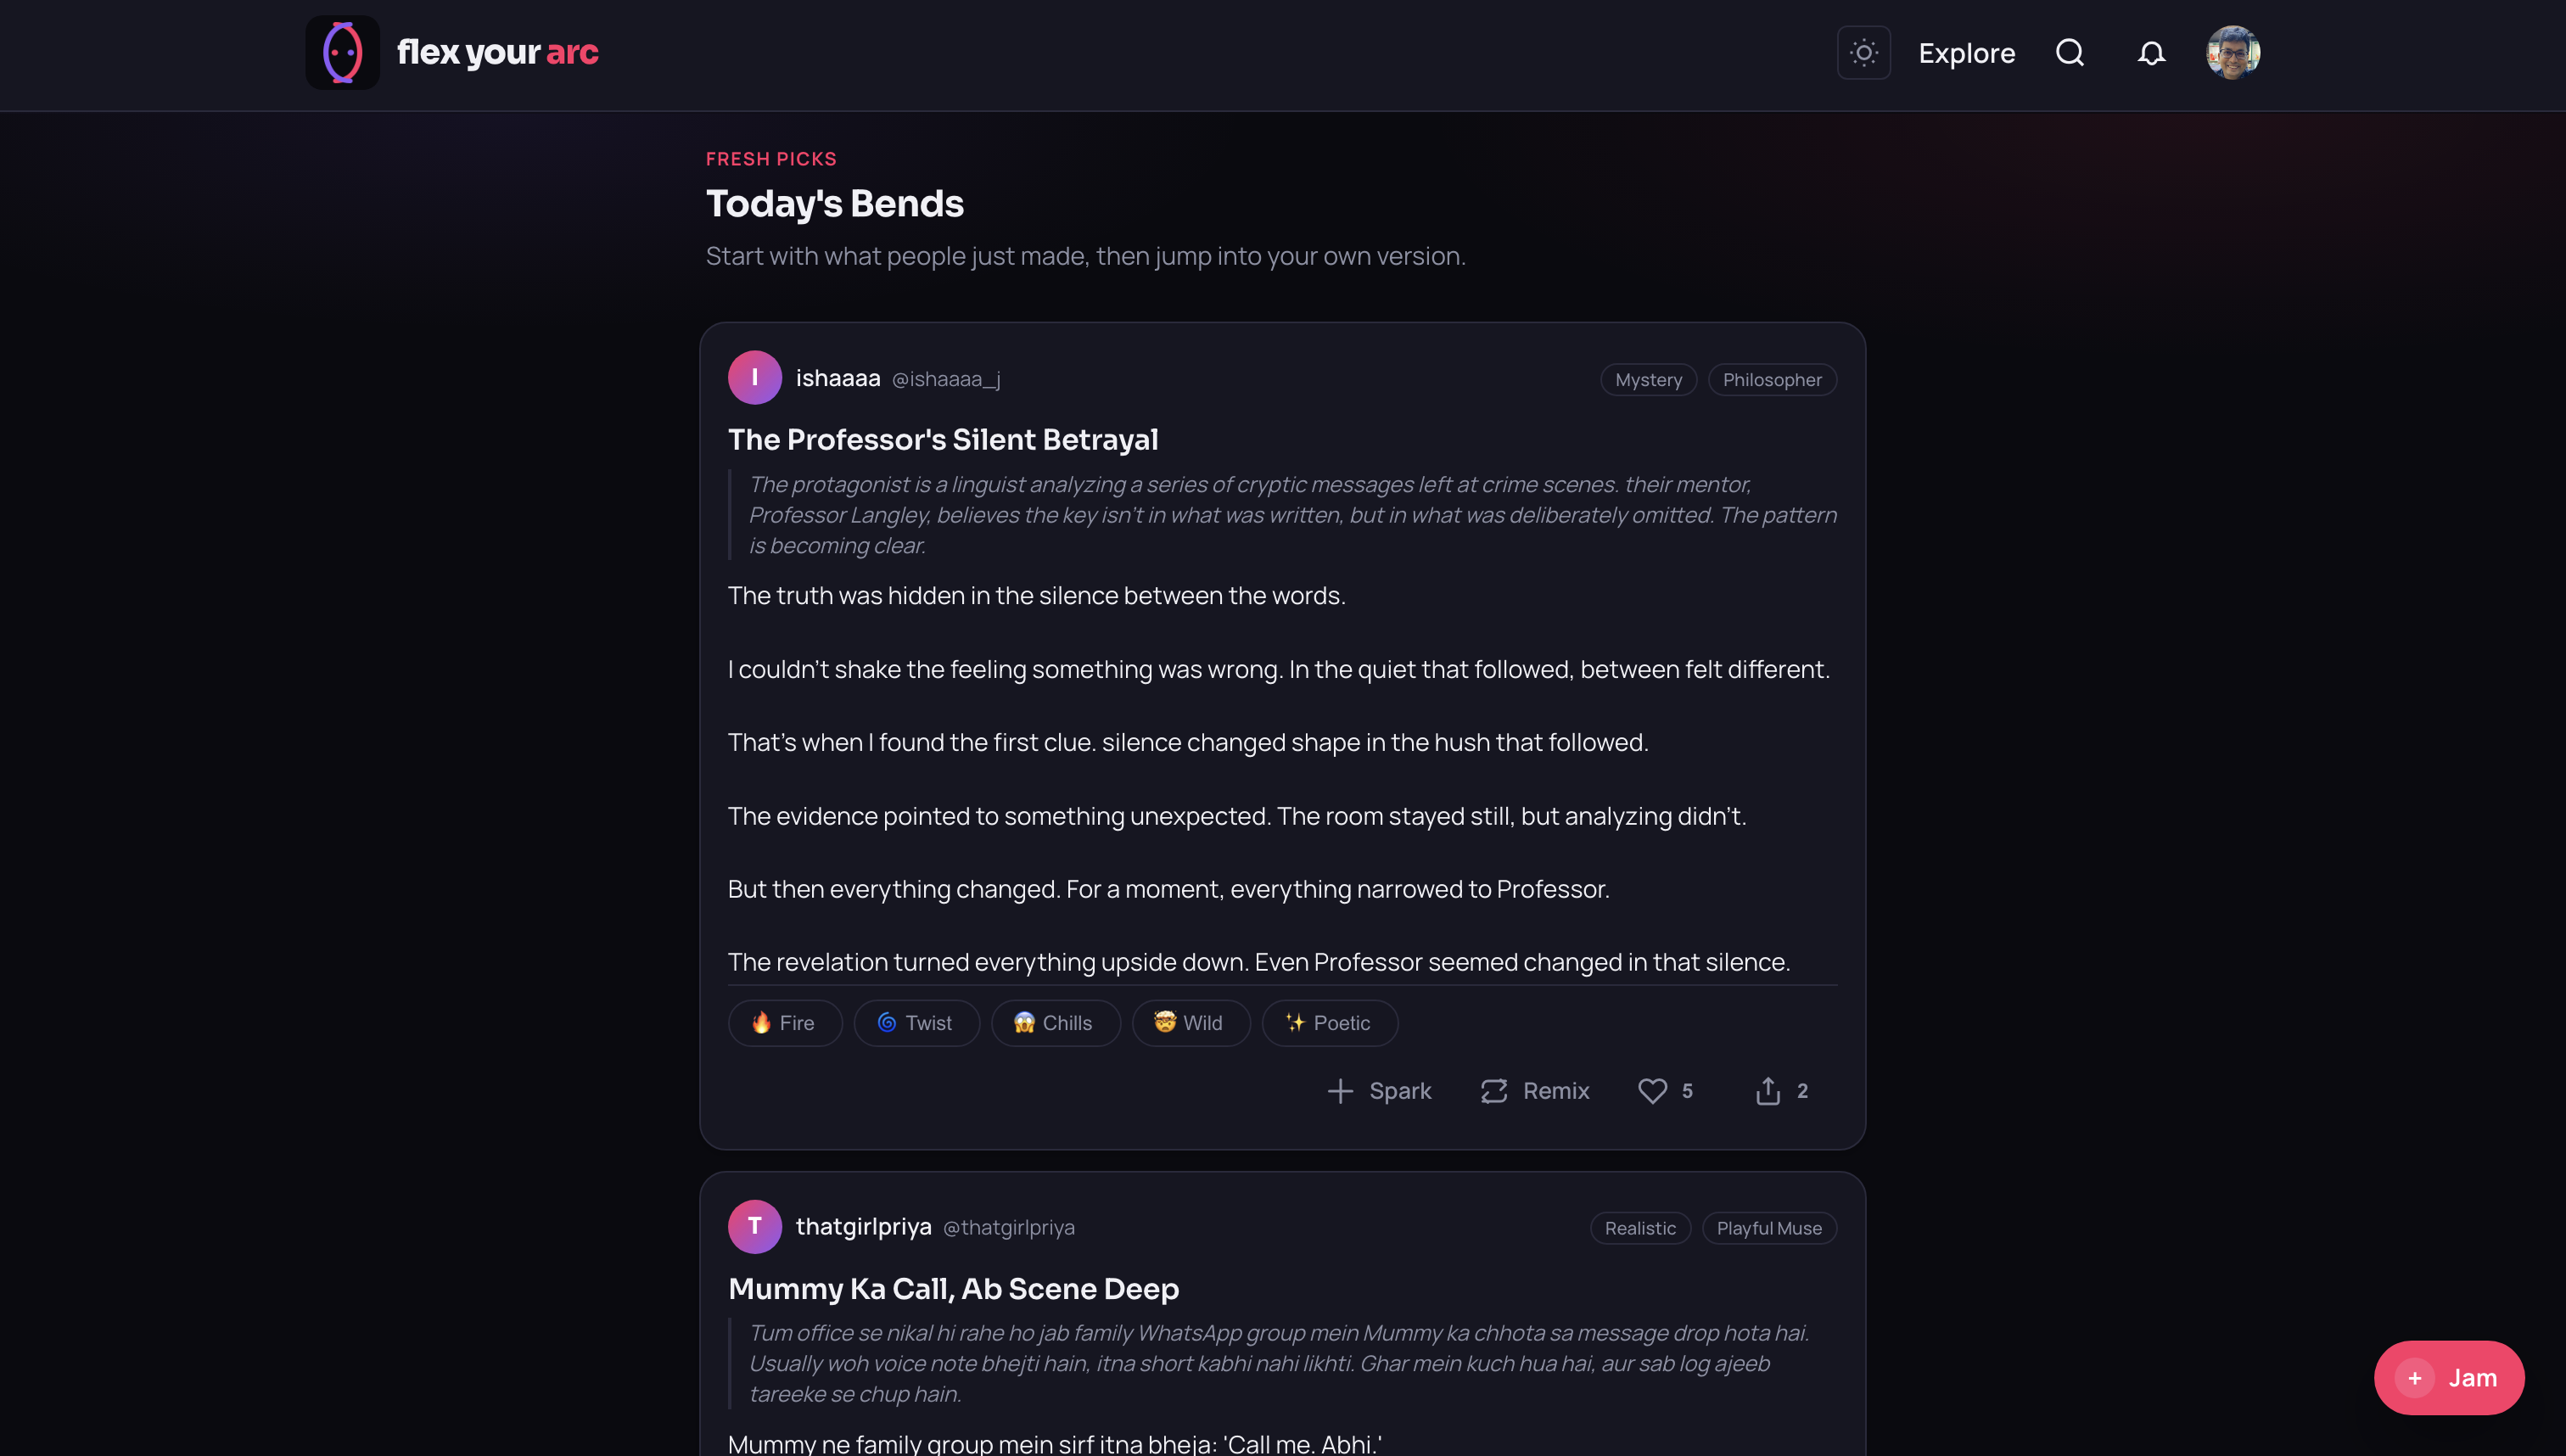The width and height of the screenshot is (2566, 1456).
Task: Open notifications bell icon
Action: tap(2151, 52)
